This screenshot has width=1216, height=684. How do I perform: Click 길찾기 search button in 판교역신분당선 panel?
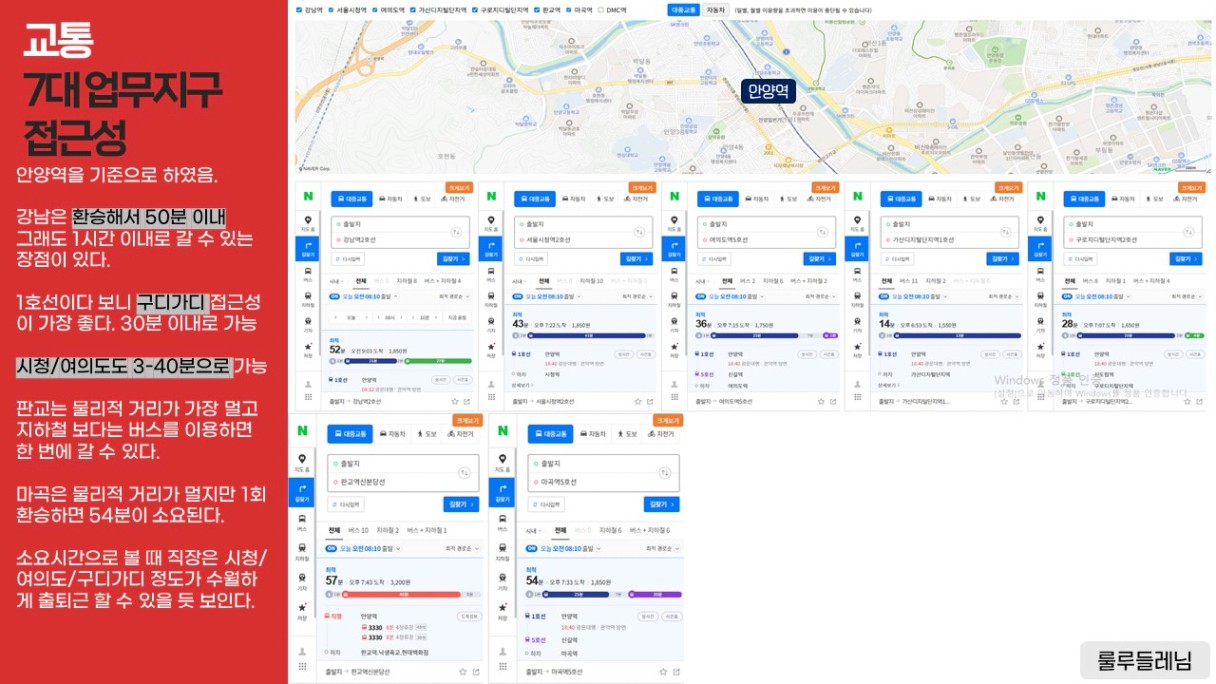click(461, 504)
